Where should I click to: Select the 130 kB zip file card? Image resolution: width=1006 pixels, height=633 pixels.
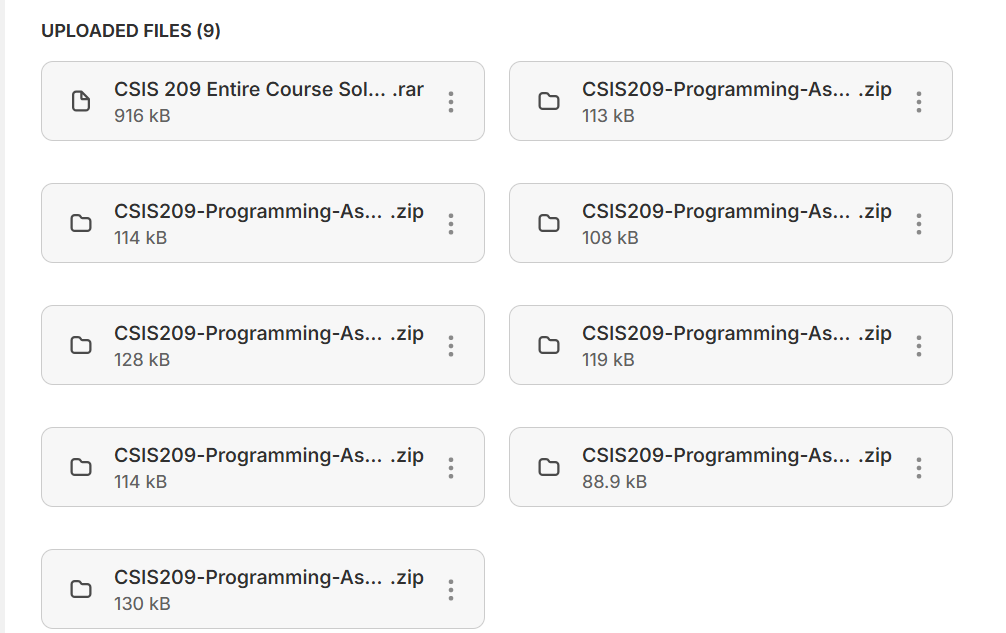coord(262,589)
